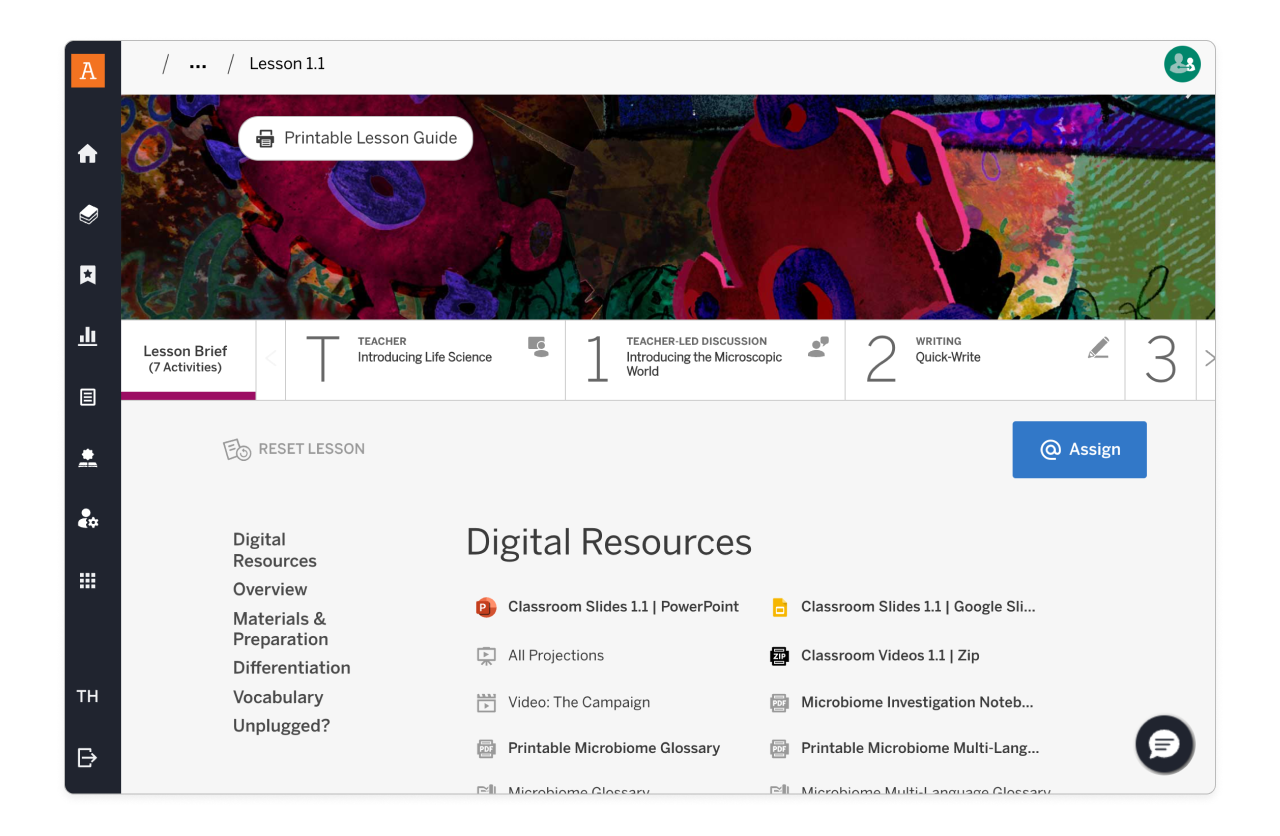Open the user account avatar icon
This screenshot has width=1280, height=836.
1182,64
